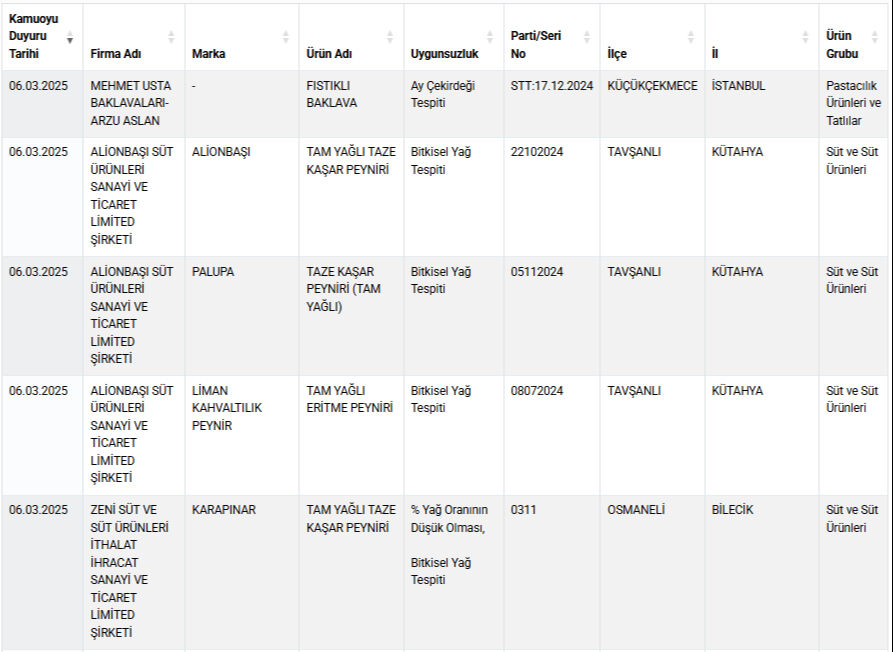Screen dimensions: 893x652
Task: Click the sort arrows beside Kamuoyu Duyuru Tarihi
Action: 70,37
